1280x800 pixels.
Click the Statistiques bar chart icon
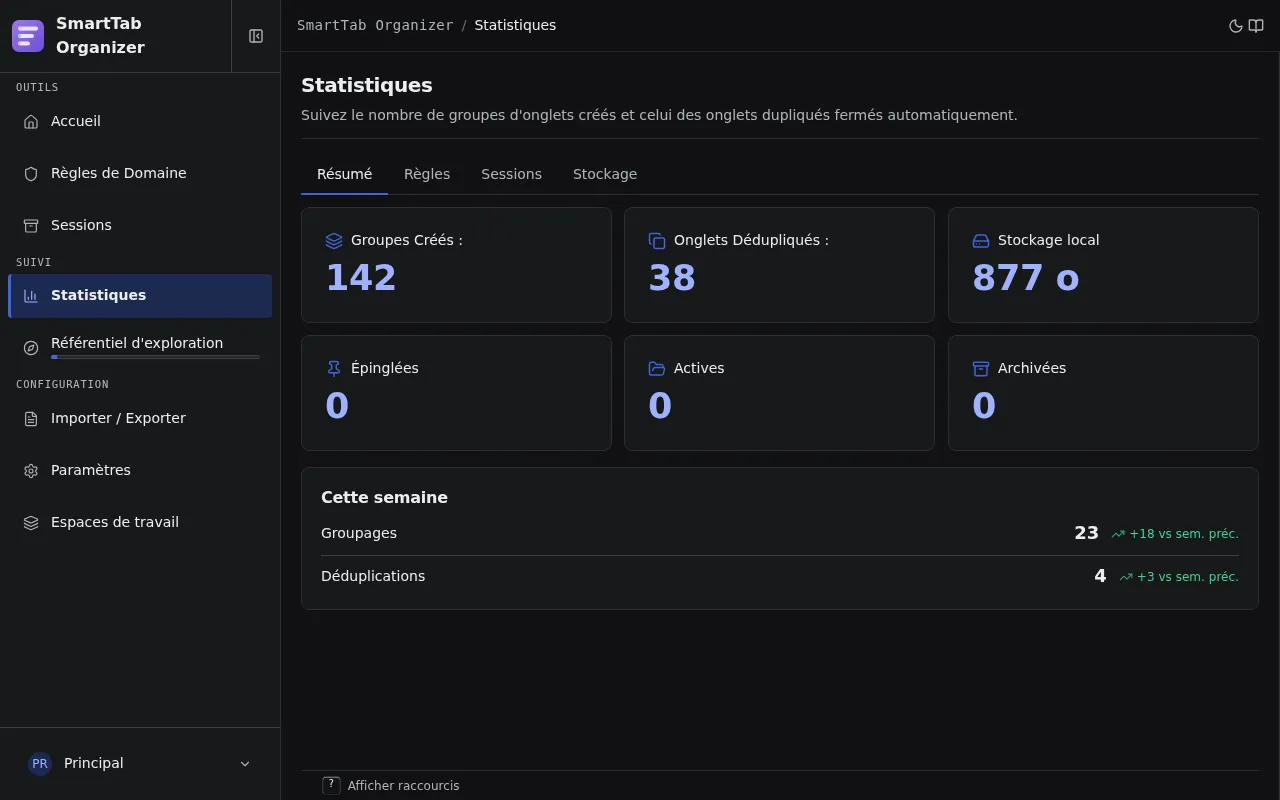click(x=31, y=296)
